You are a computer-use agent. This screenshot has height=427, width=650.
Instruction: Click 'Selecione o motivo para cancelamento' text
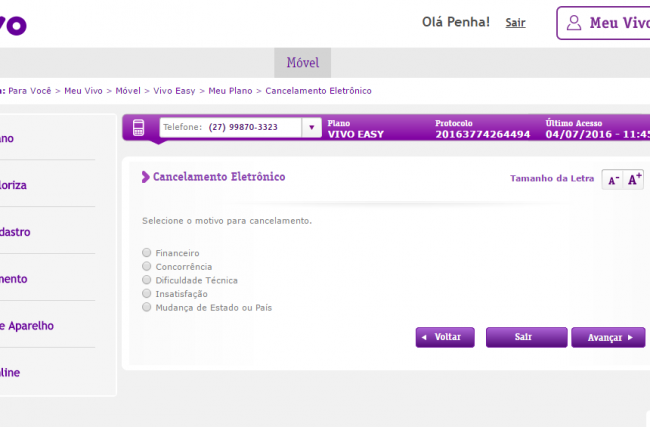227,221
